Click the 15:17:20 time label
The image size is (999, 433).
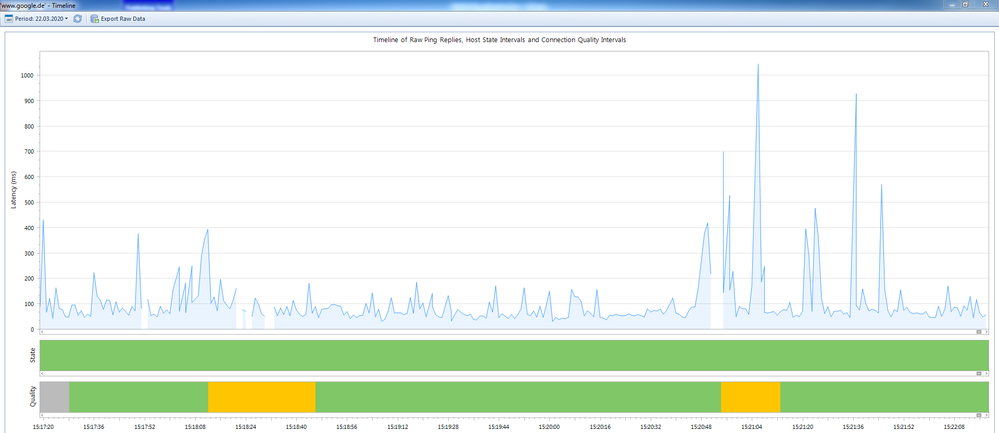tap(44, 426)
